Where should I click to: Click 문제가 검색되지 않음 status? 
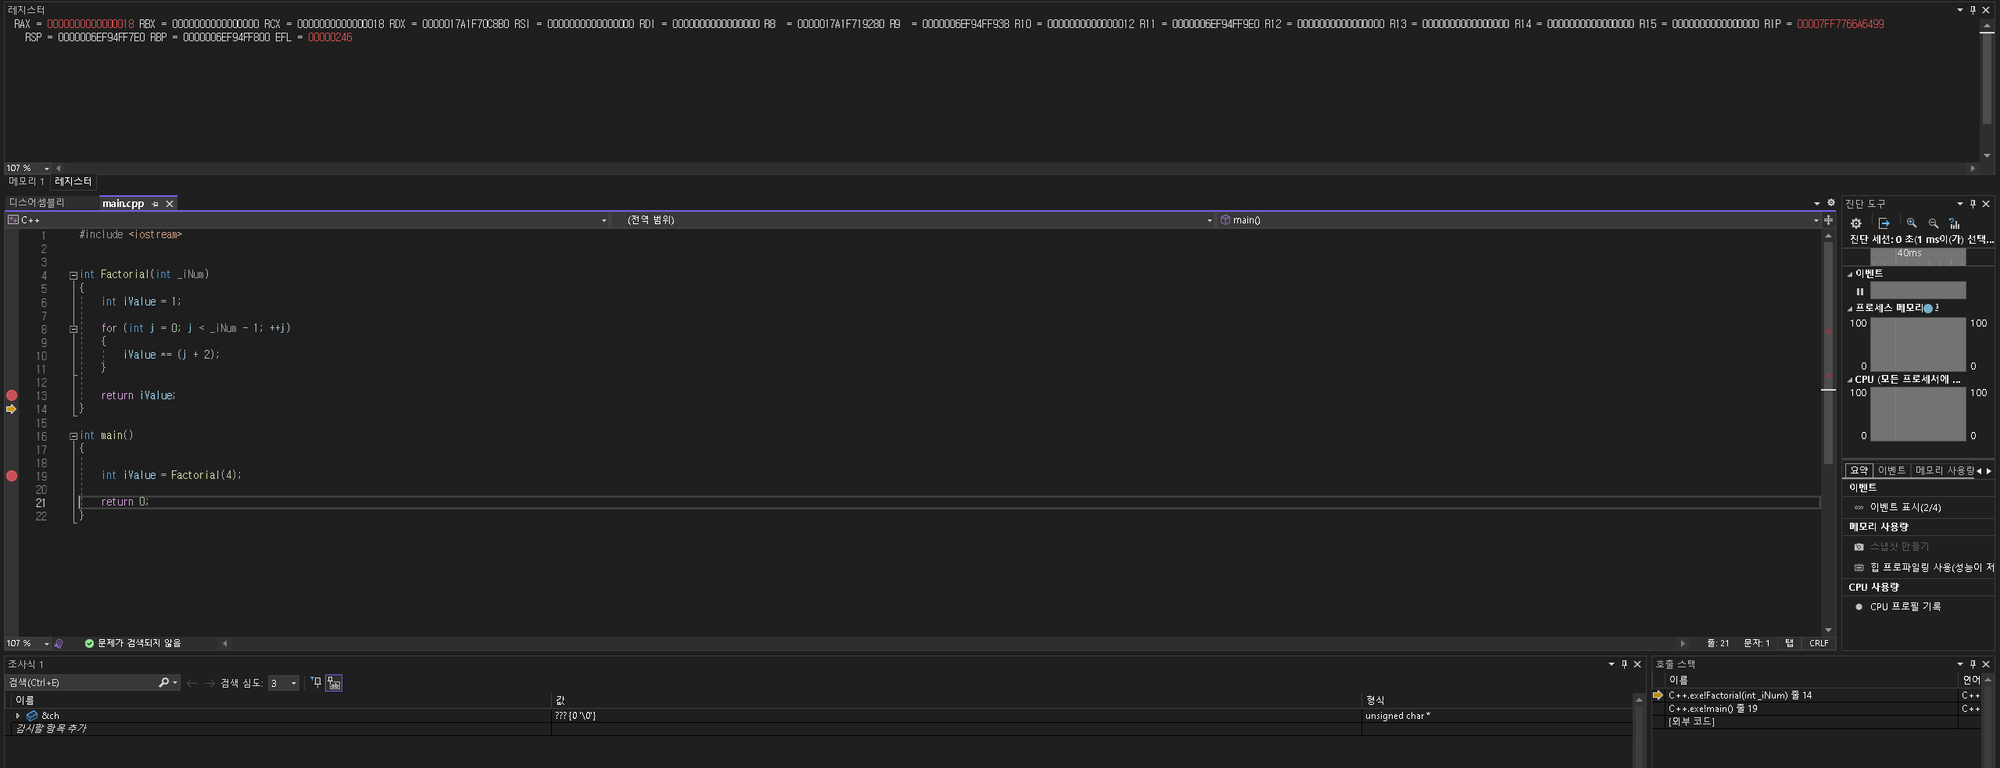pos(139,643)
